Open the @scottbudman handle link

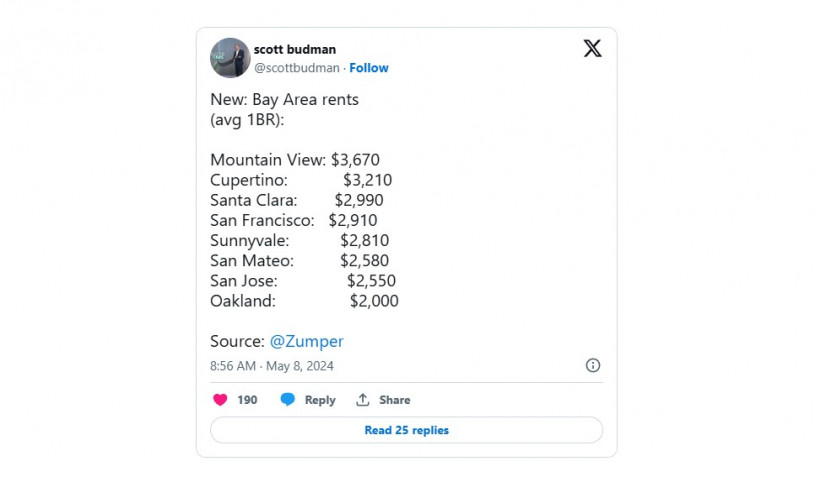pyautogui.click(x=296, y=68)
